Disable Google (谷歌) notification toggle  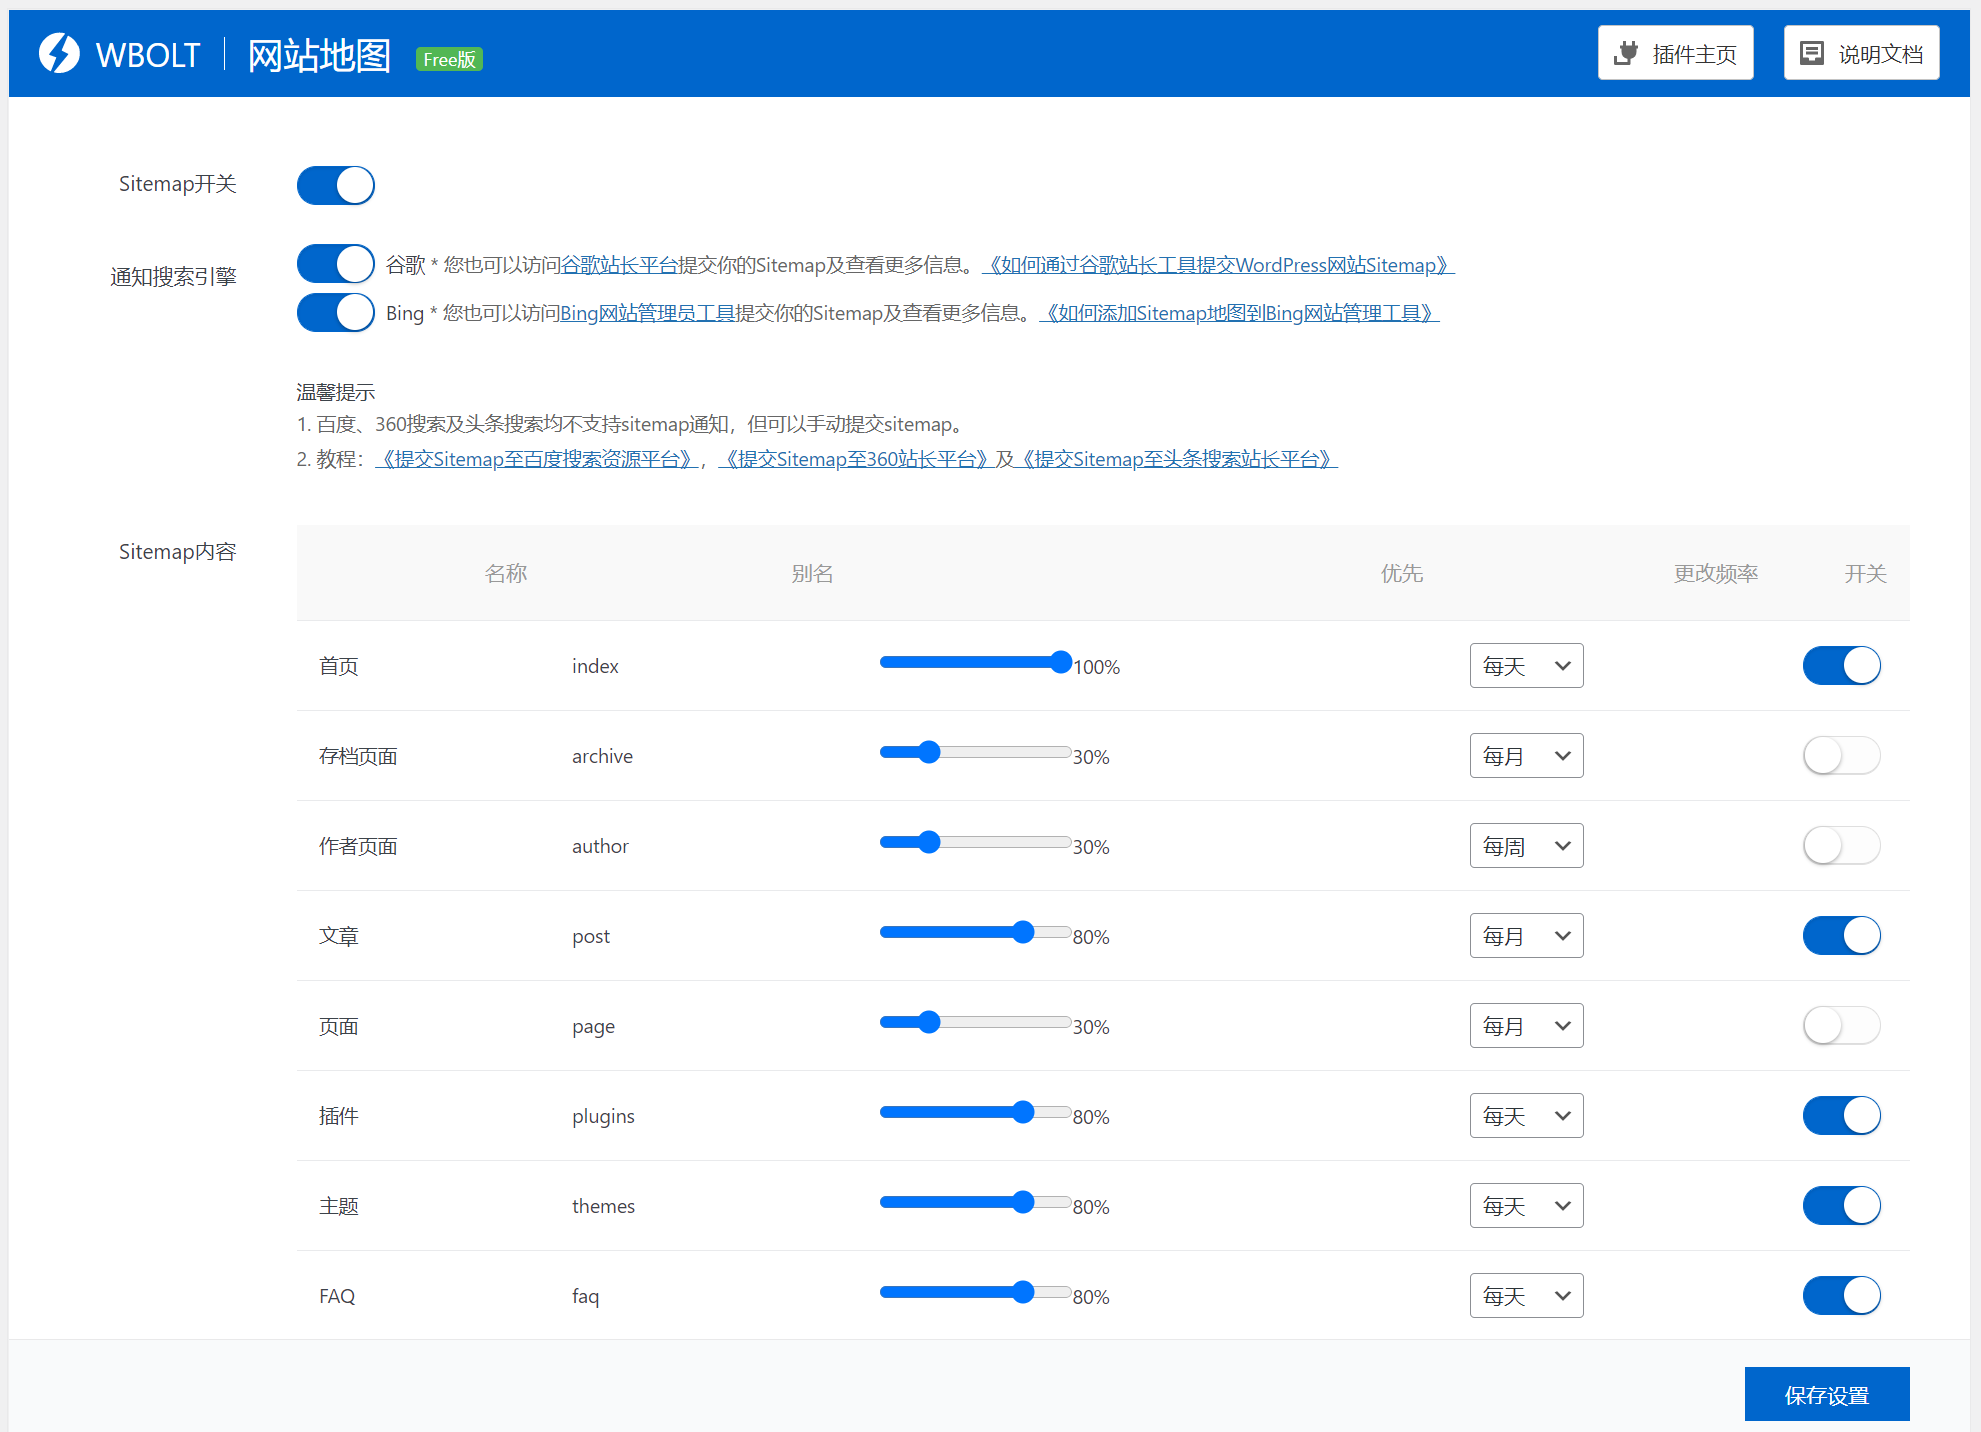(336, 264)
